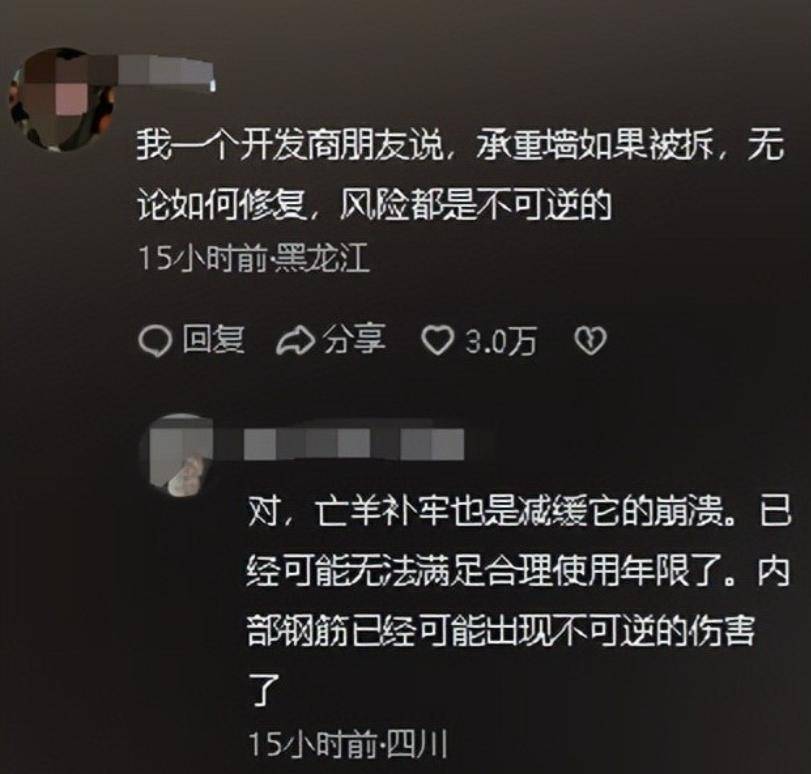Viewport: 811px width, 774px height.
Task: Tap the 15小时前 time on the reply
Action: click(x=314, y=744)
